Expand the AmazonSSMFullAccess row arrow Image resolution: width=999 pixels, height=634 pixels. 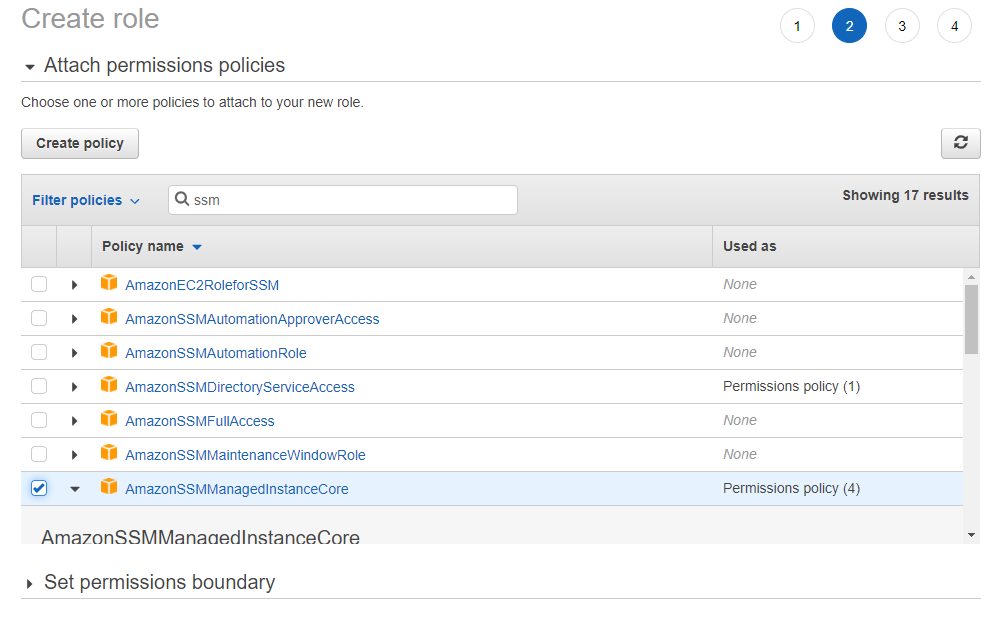click(75, 421)
